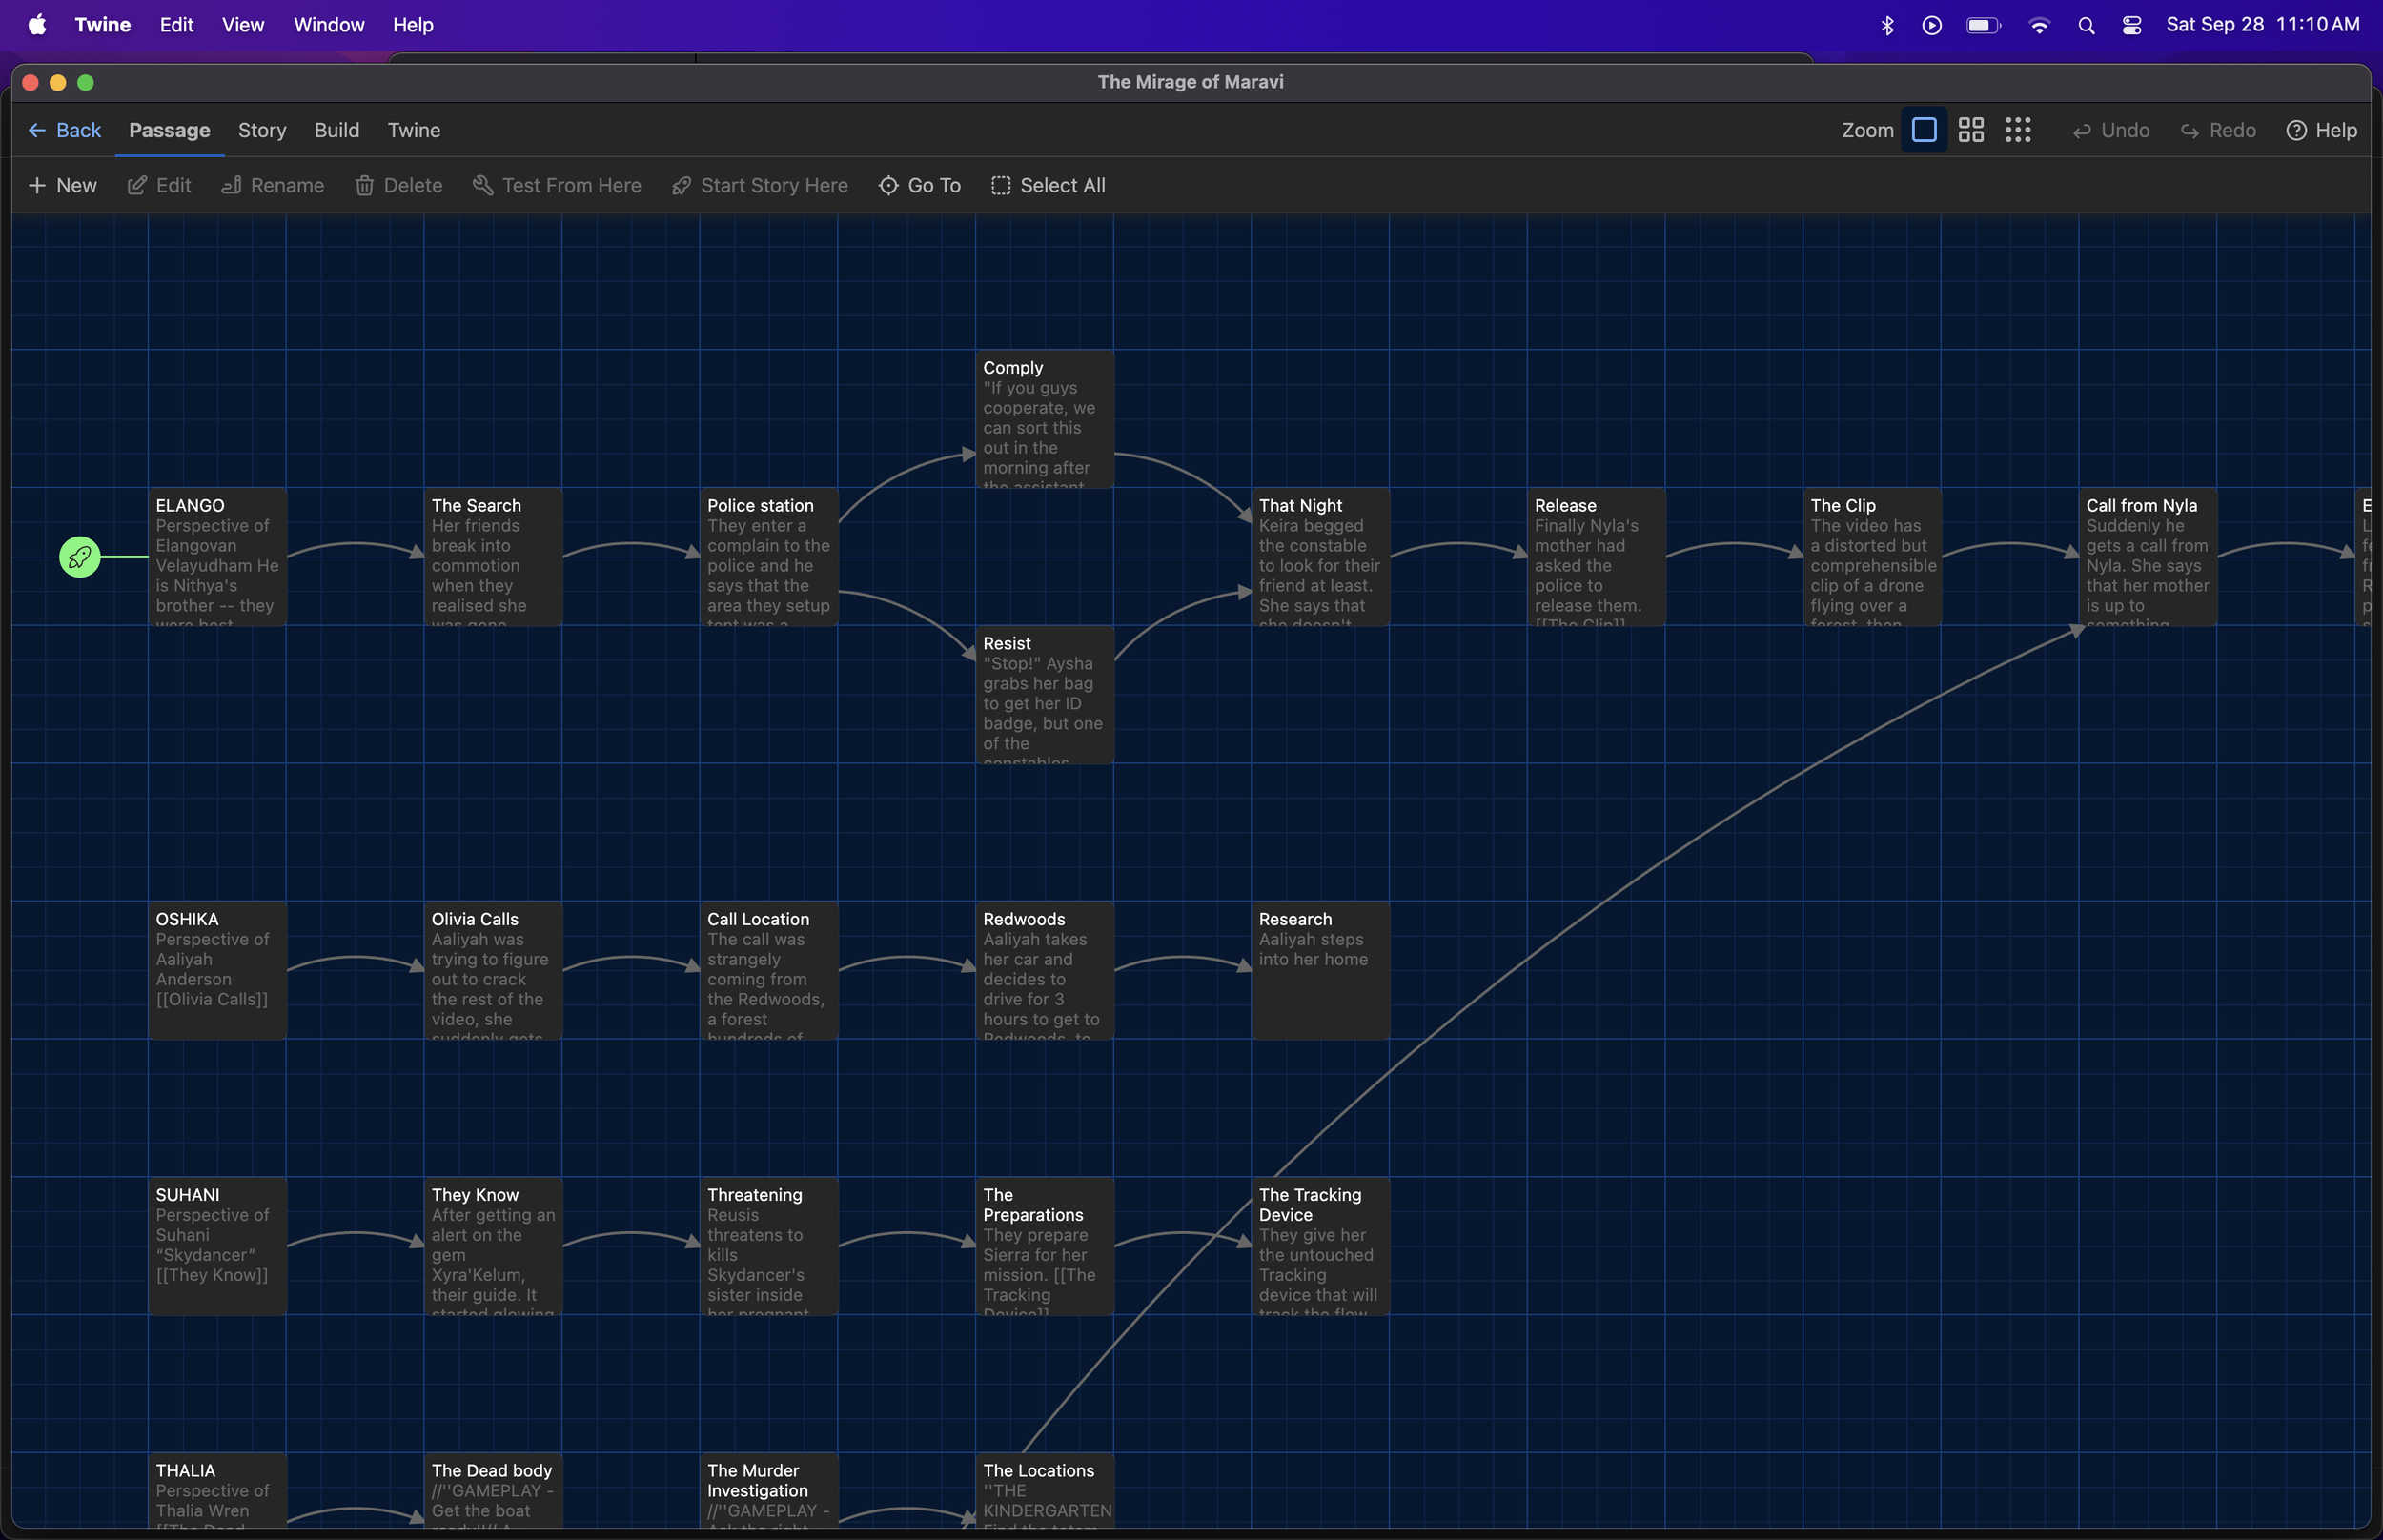Image resolution: width=2383 pixels, height=1540 pixels.
Task: Switch zoom to medium grid view
Action: pos(1970,130)
